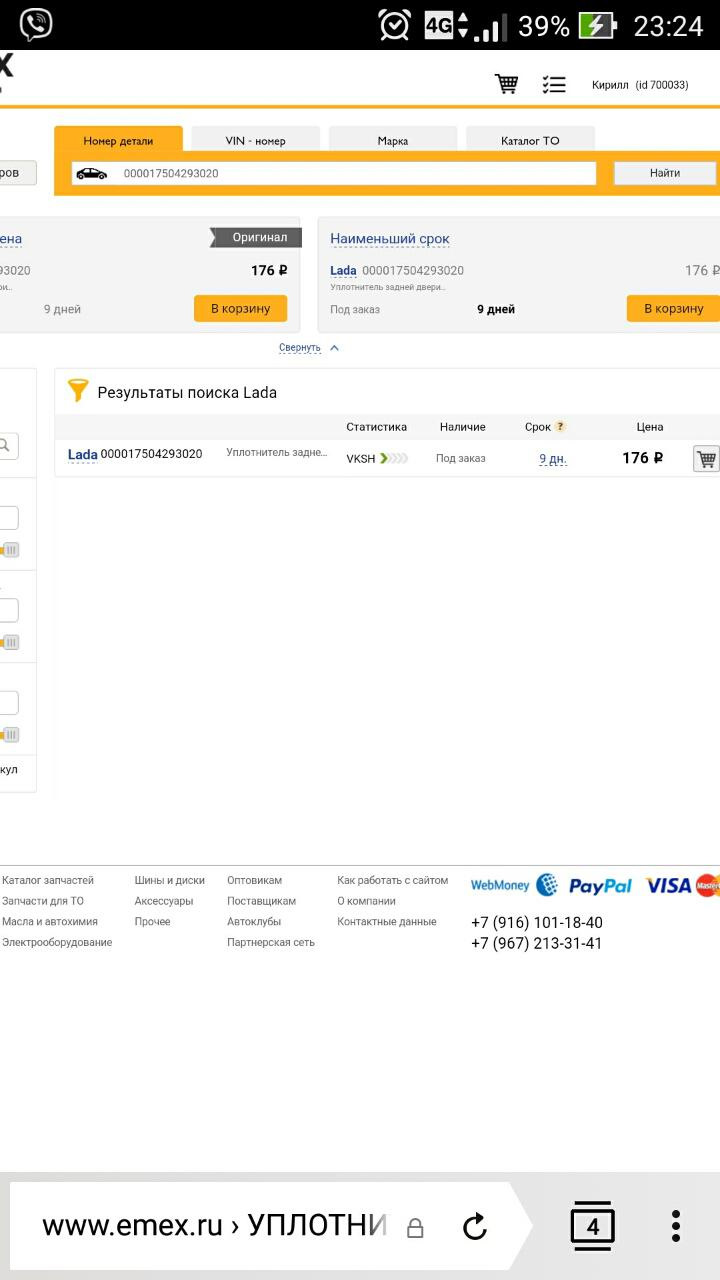Switch to the VIN - номер tab
Viewport: 720px width, 1280px height.
coord(256,141)
